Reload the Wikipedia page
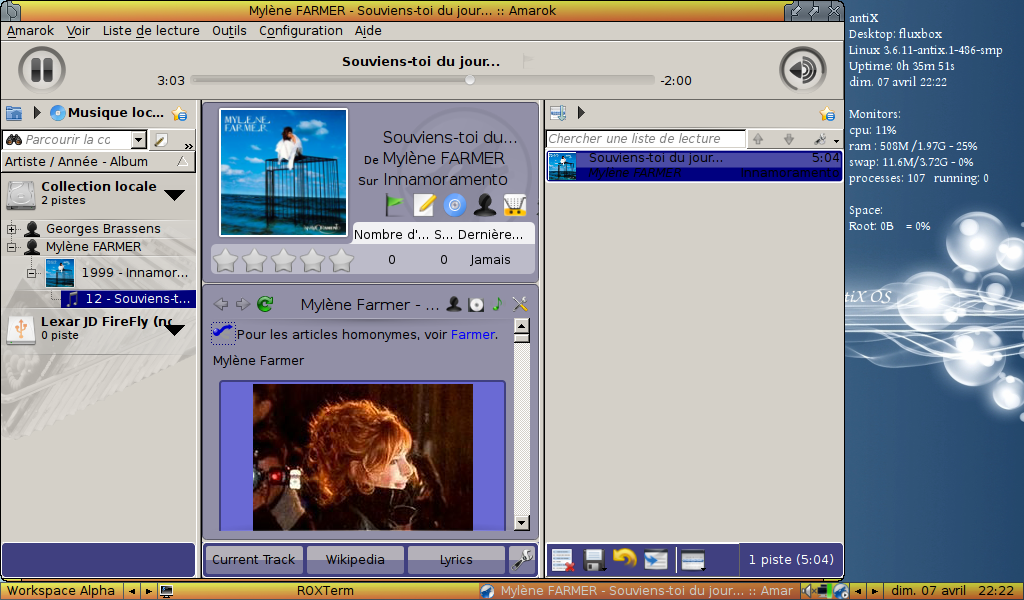Viewport: 1024px width, 600px height. [265, 304]
